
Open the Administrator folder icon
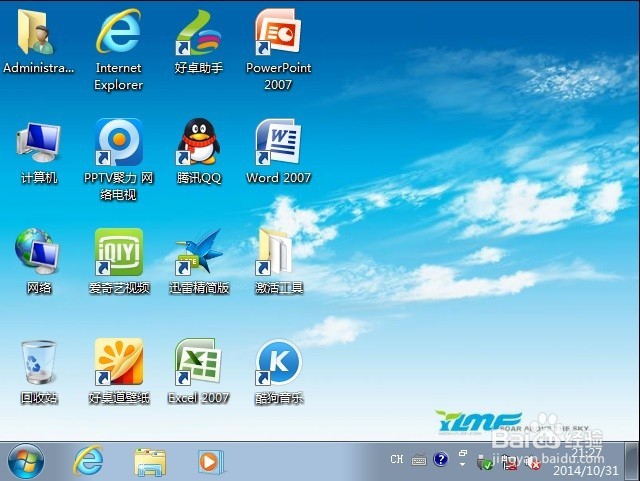(x=38, y=33)
